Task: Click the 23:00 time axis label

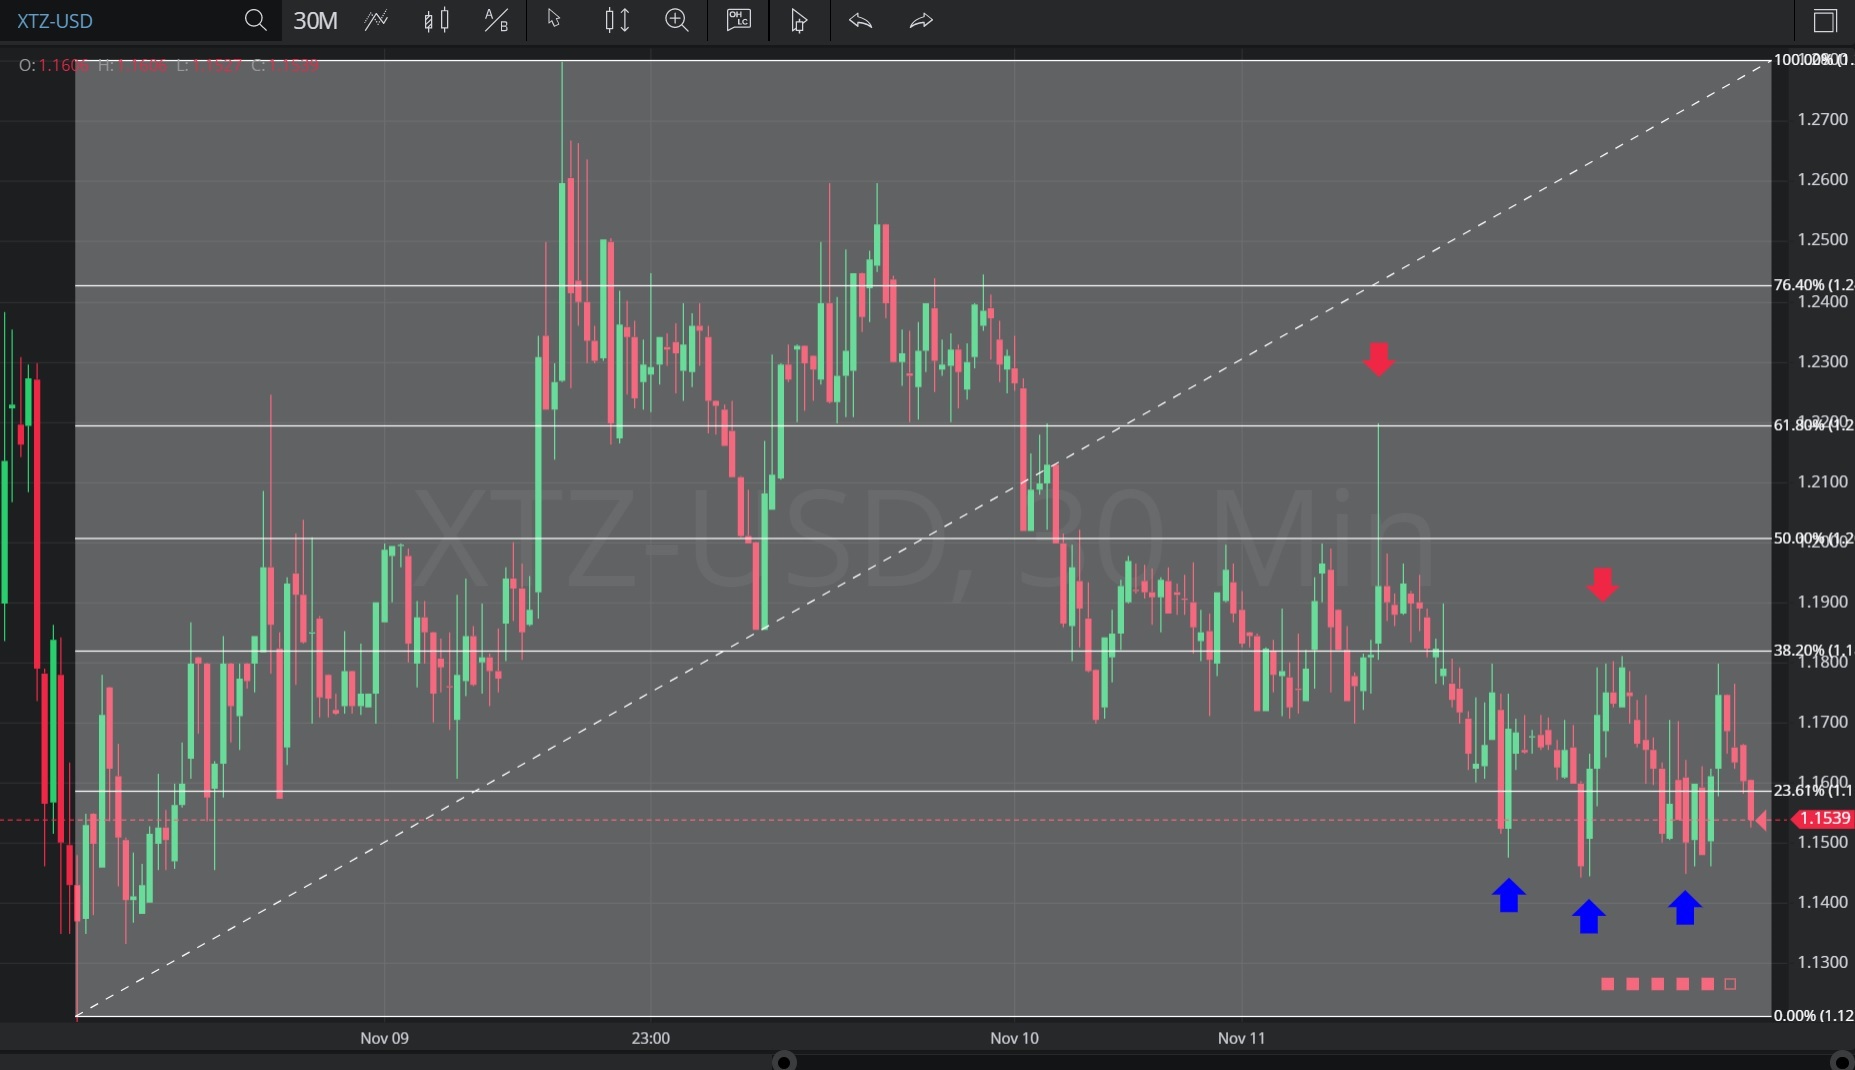Action: 650,1038
